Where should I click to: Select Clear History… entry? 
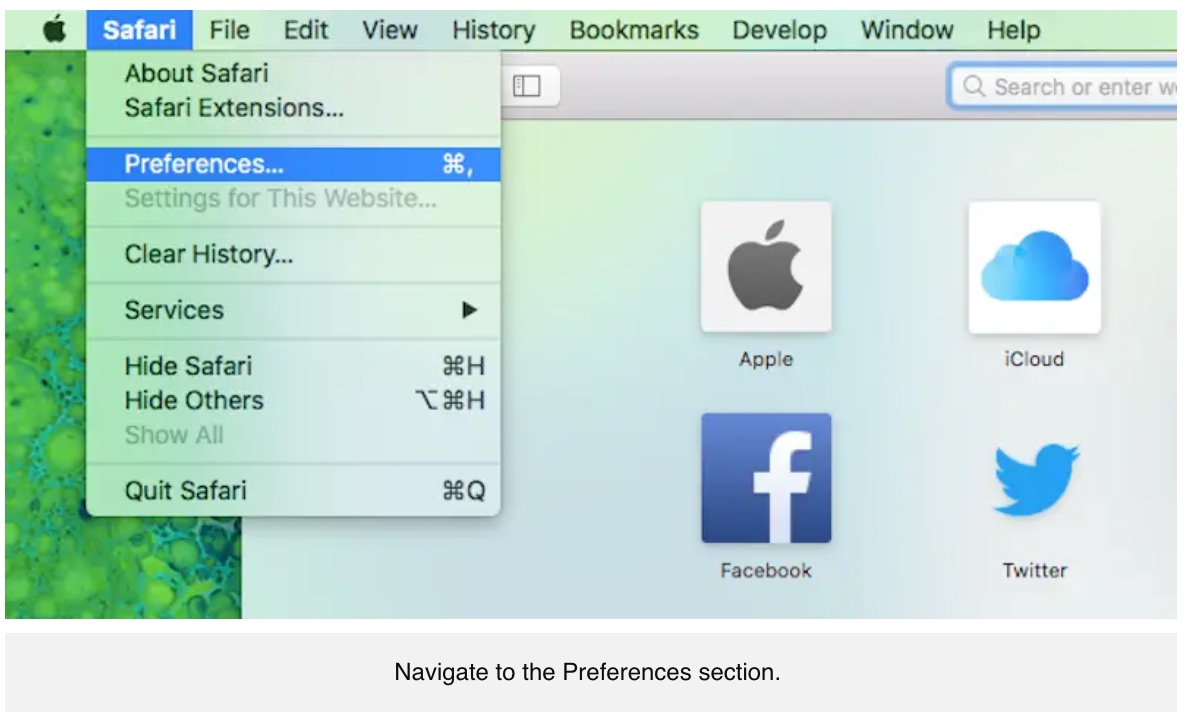[x=293, y=254]
